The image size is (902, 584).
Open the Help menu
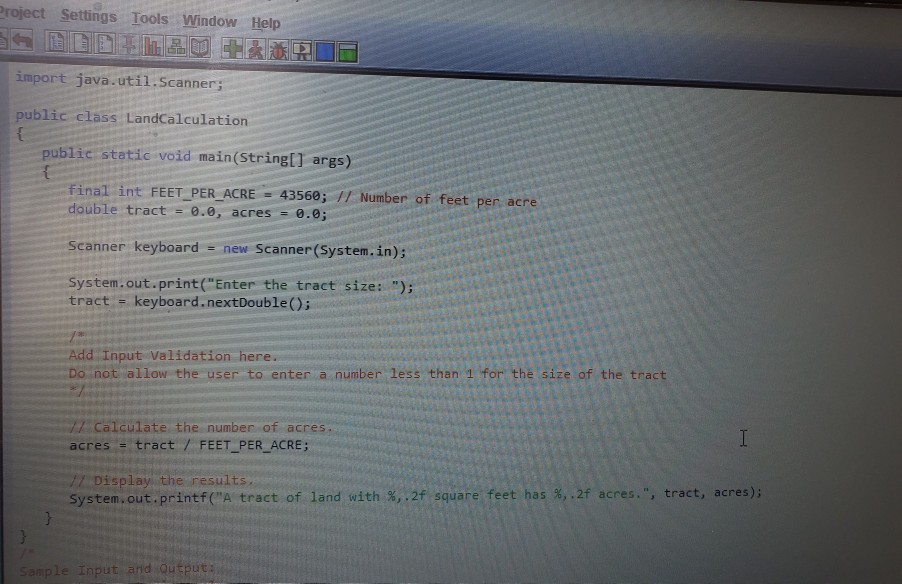click(x=264, y=21)
